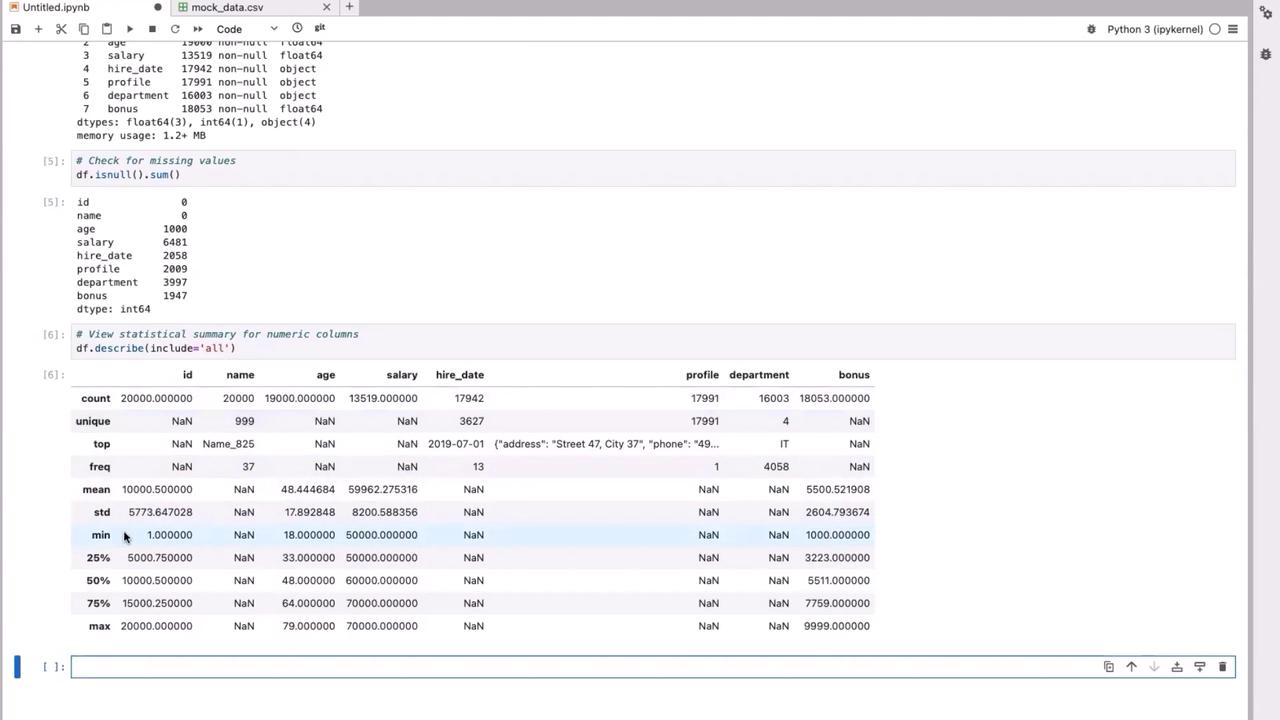Open the Code cell type dropdown
Image resolution: width=1280 pixels, height=720 pixels.
pos(246,29)
